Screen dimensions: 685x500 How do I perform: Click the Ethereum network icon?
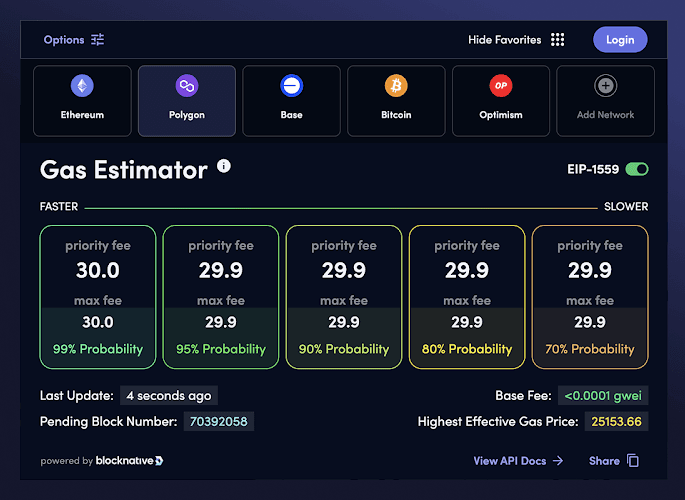tap(81, 86)
